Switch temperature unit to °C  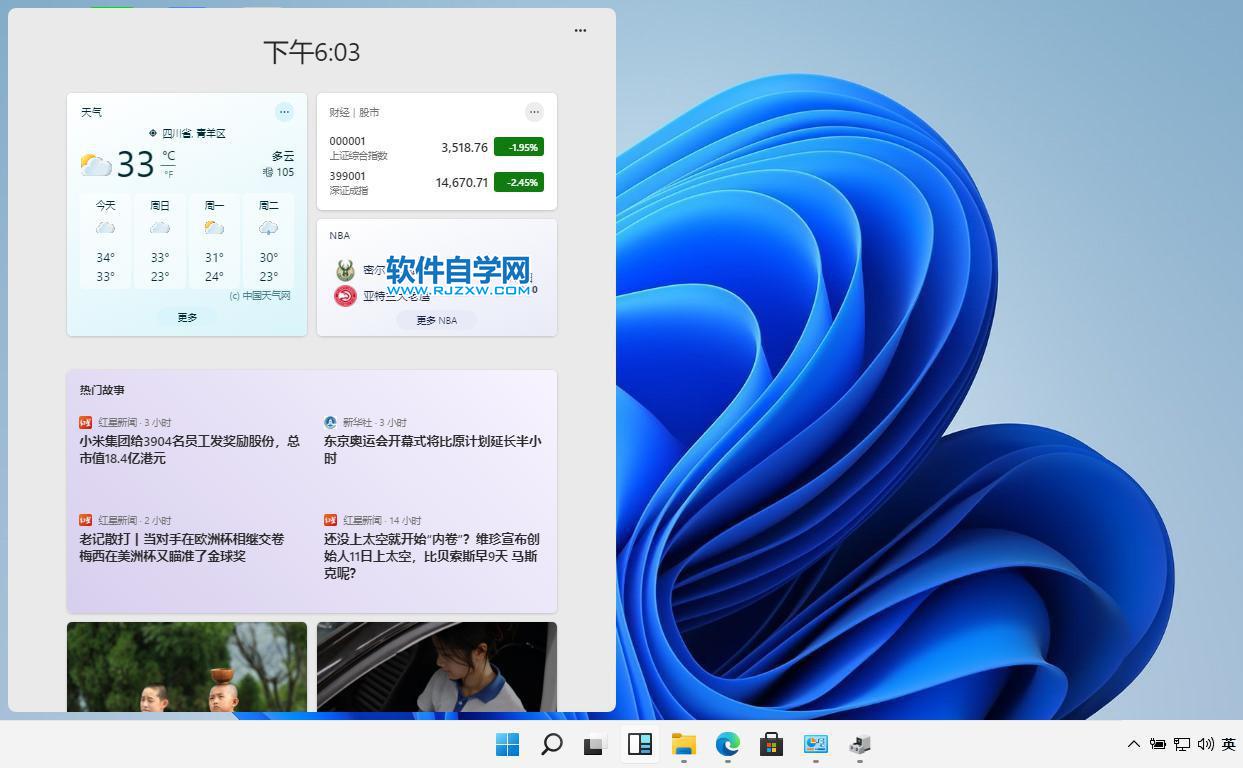pyautogui.click(x=169, y=156)
